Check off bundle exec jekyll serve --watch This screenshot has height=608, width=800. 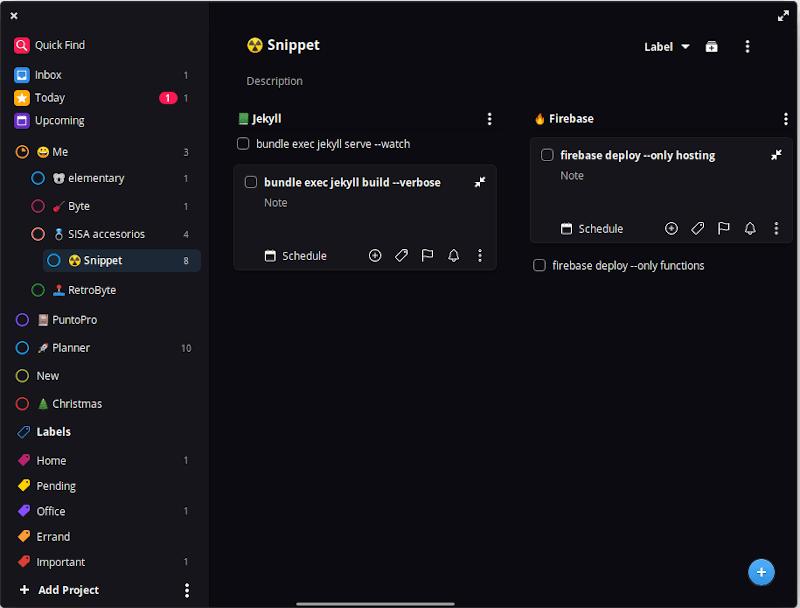point(243,144)
